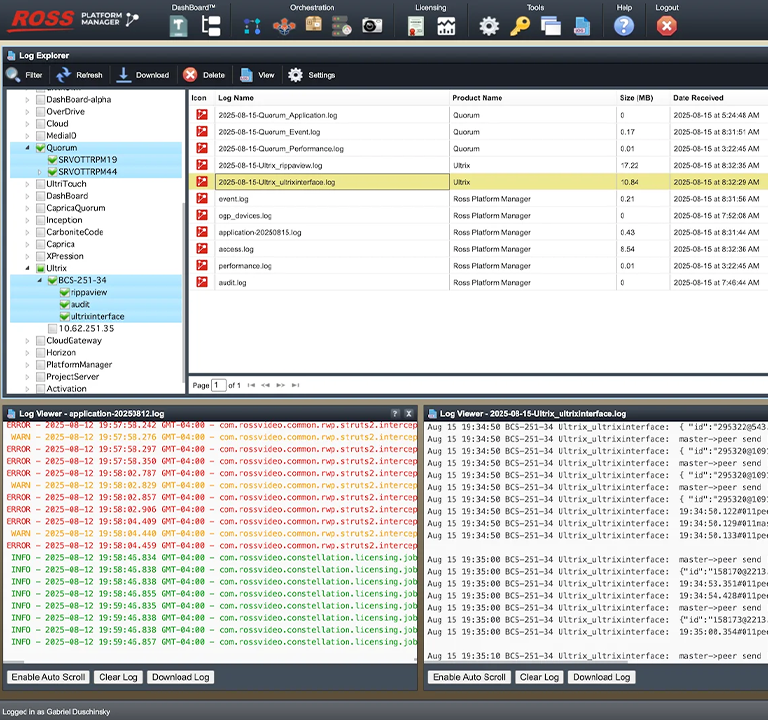Screen dimensions: 768x720
Task: Collapse the Quorum tree node
Action: (x=27, y=147)
